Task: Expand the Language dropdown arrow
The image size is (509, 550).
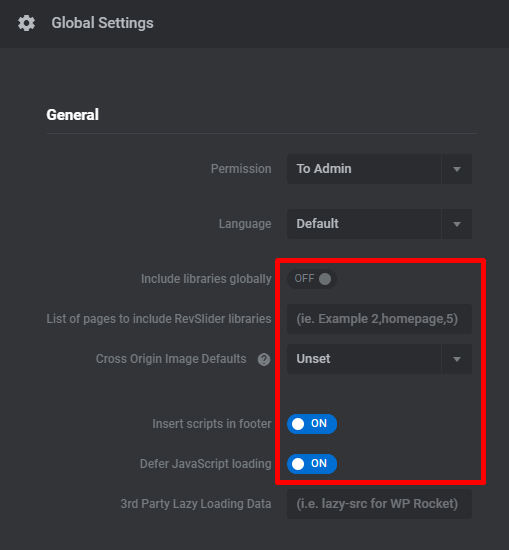Action: [x=456, y=224]
